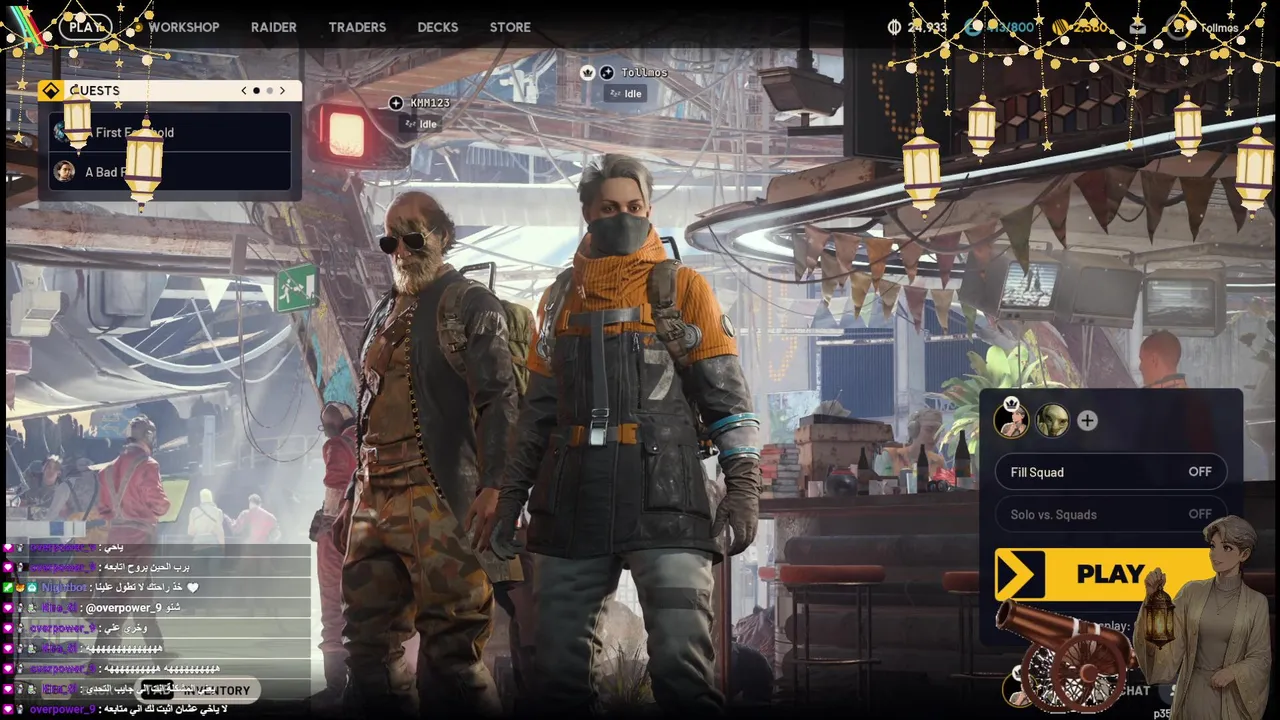Screen dimensions: 1280x720
Task: Click Tollmos's Idle status badge
Action: (x=624, y=94)
